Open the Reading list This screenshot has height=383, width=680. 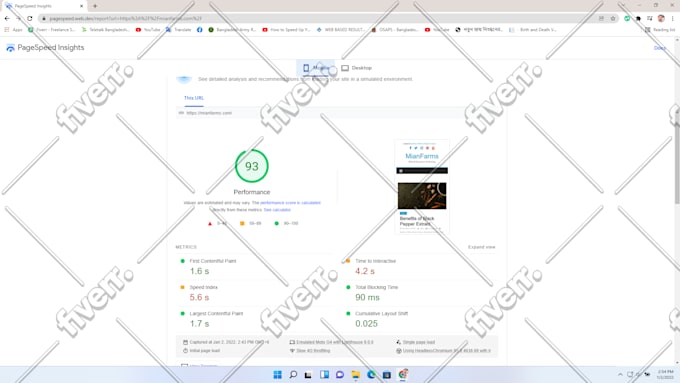pyautogui.click(x=660, y=30)
